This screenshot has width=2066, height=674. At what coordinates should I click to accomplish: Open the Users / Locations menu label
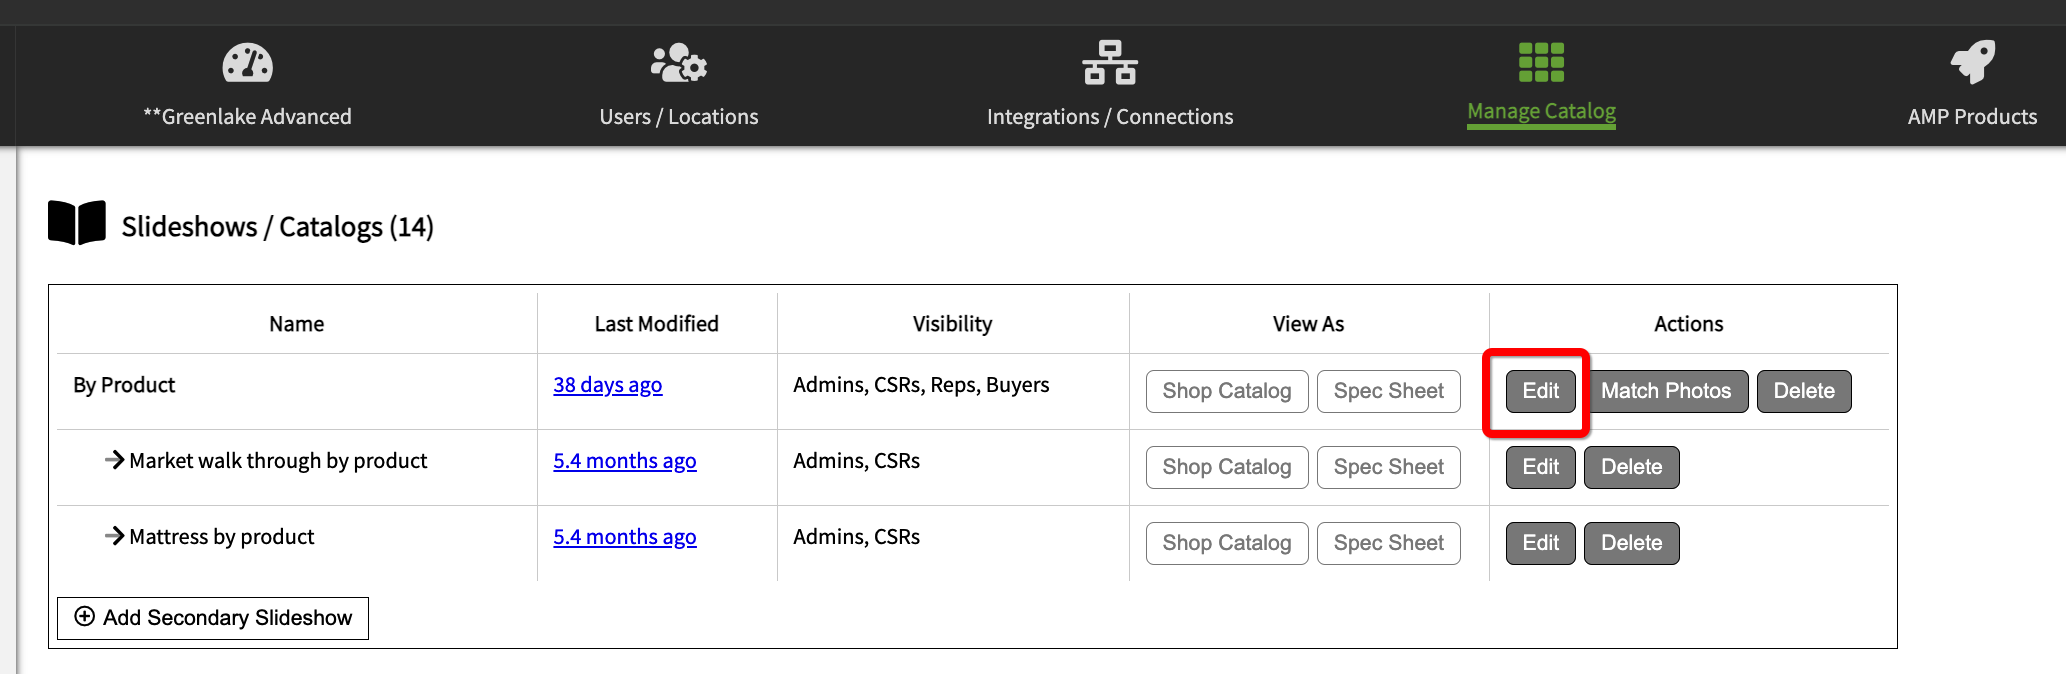[x=679, y=117]
